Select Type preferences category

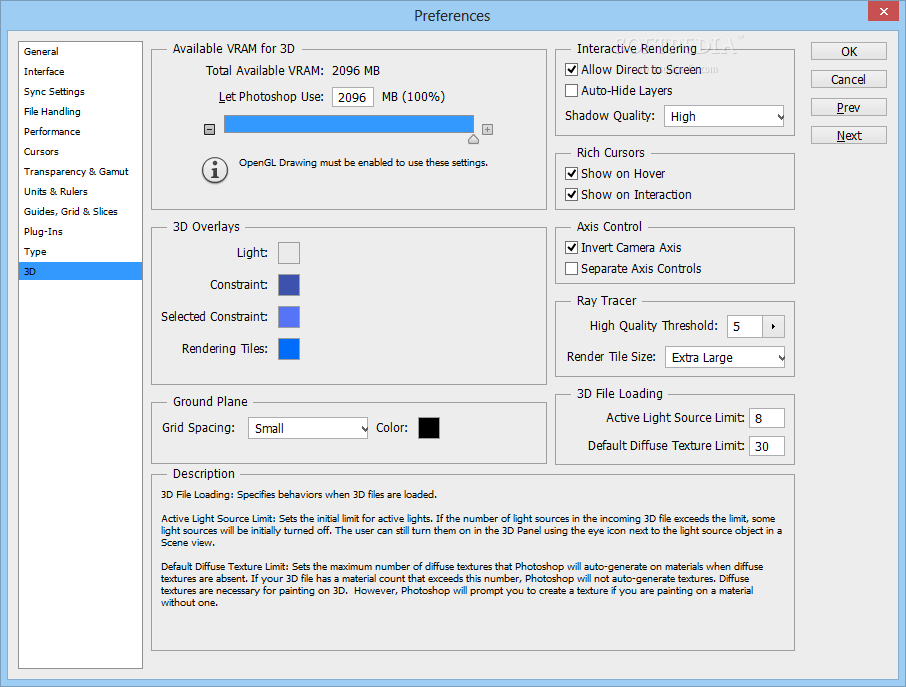(80, 251)
